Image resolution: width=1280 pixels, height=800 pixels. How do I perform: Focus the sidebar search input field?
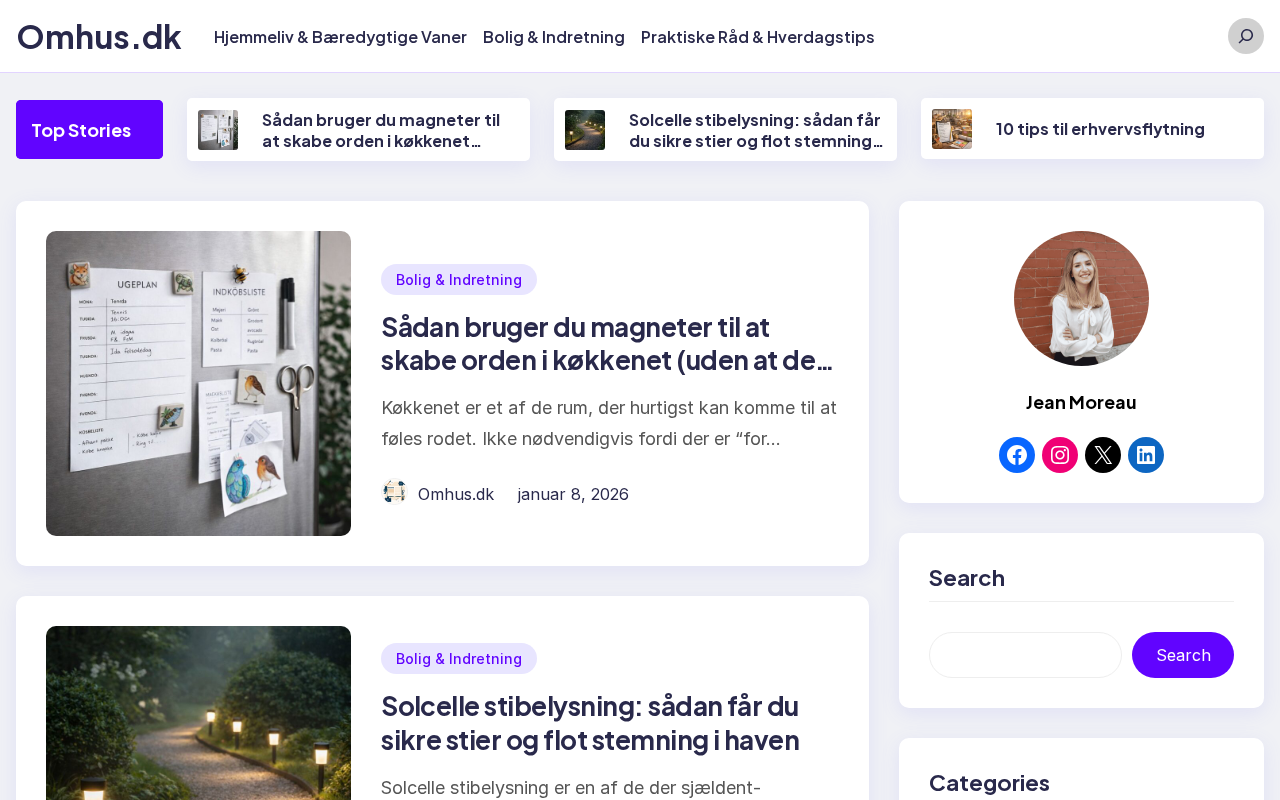[x=1025, y=655]
